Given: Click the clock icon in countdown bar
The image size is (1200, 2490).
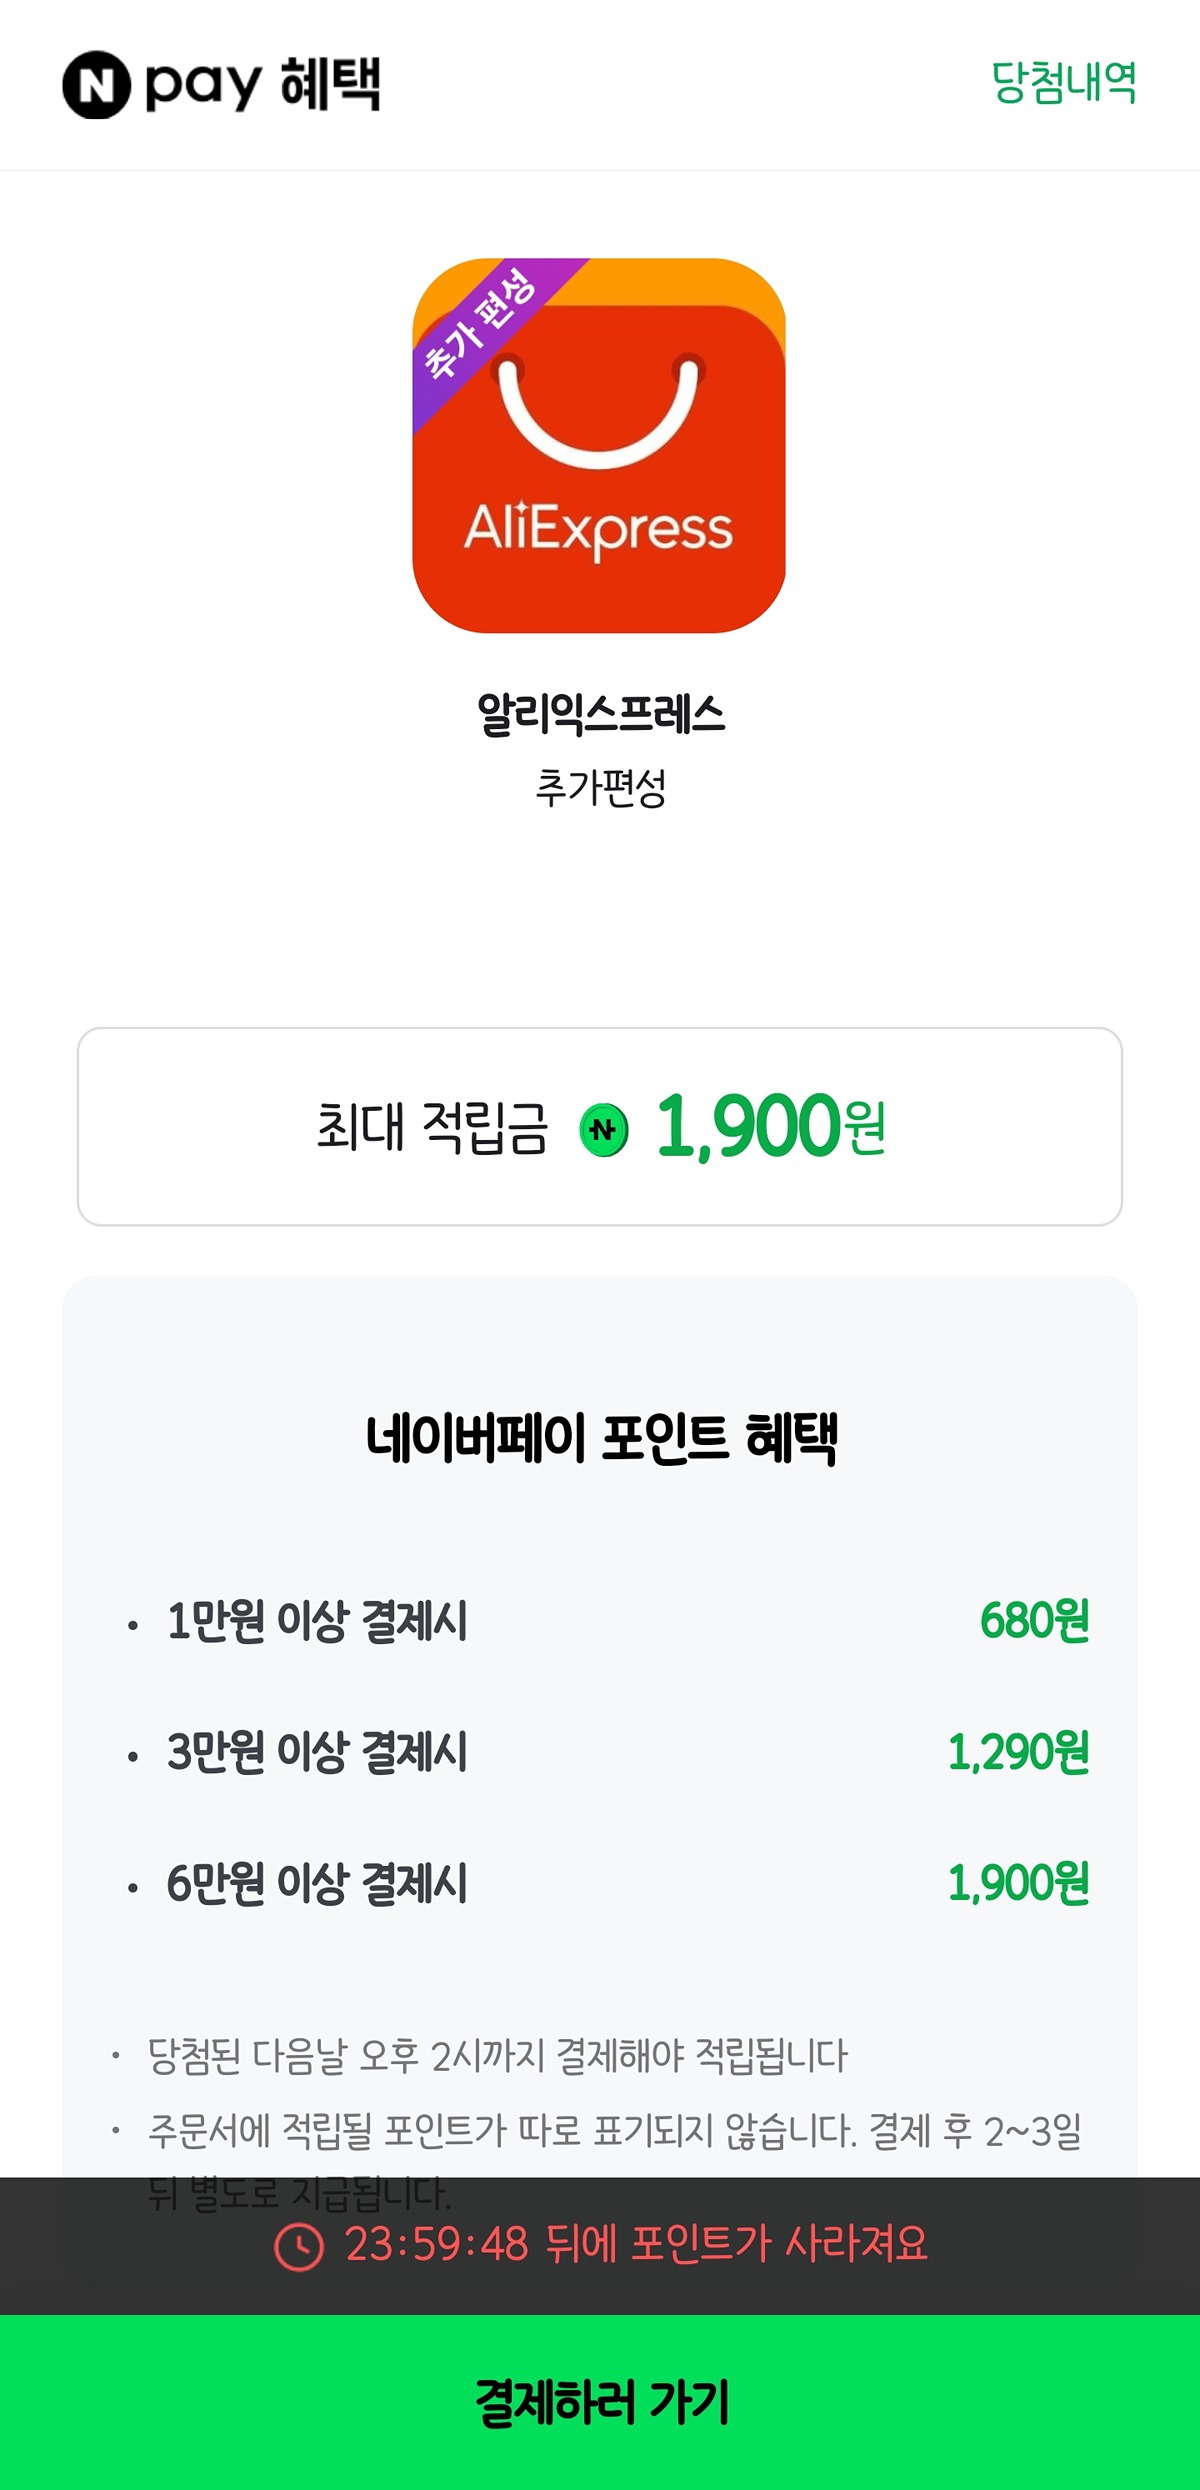Looking at the screenshot, I should (299, 2247).
